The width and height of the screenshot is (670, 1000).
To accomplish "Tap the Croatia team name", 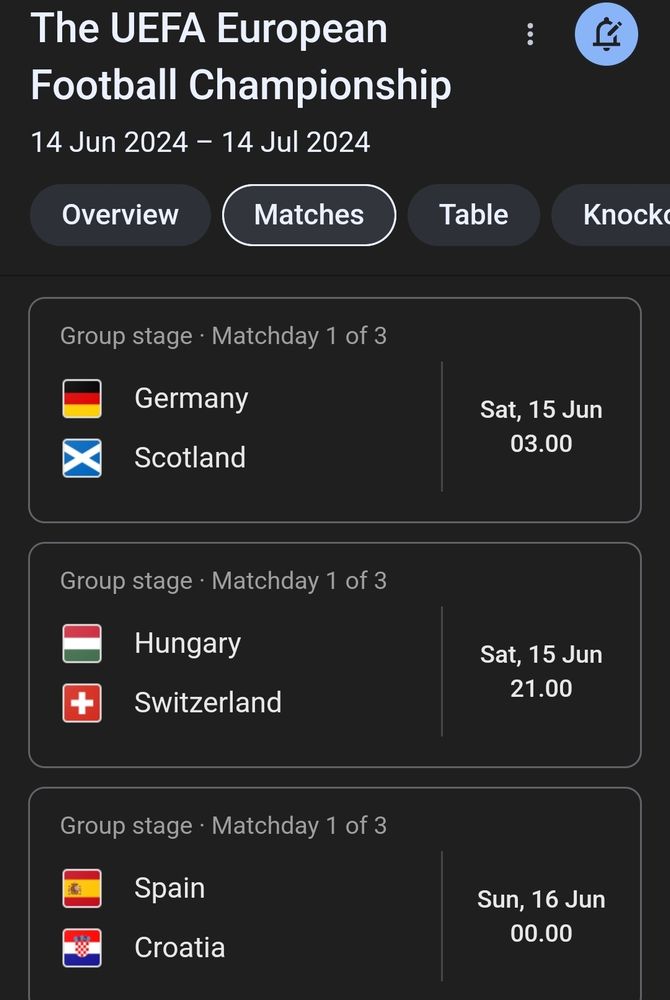I will pyautogui.click(x=180, y=948).
